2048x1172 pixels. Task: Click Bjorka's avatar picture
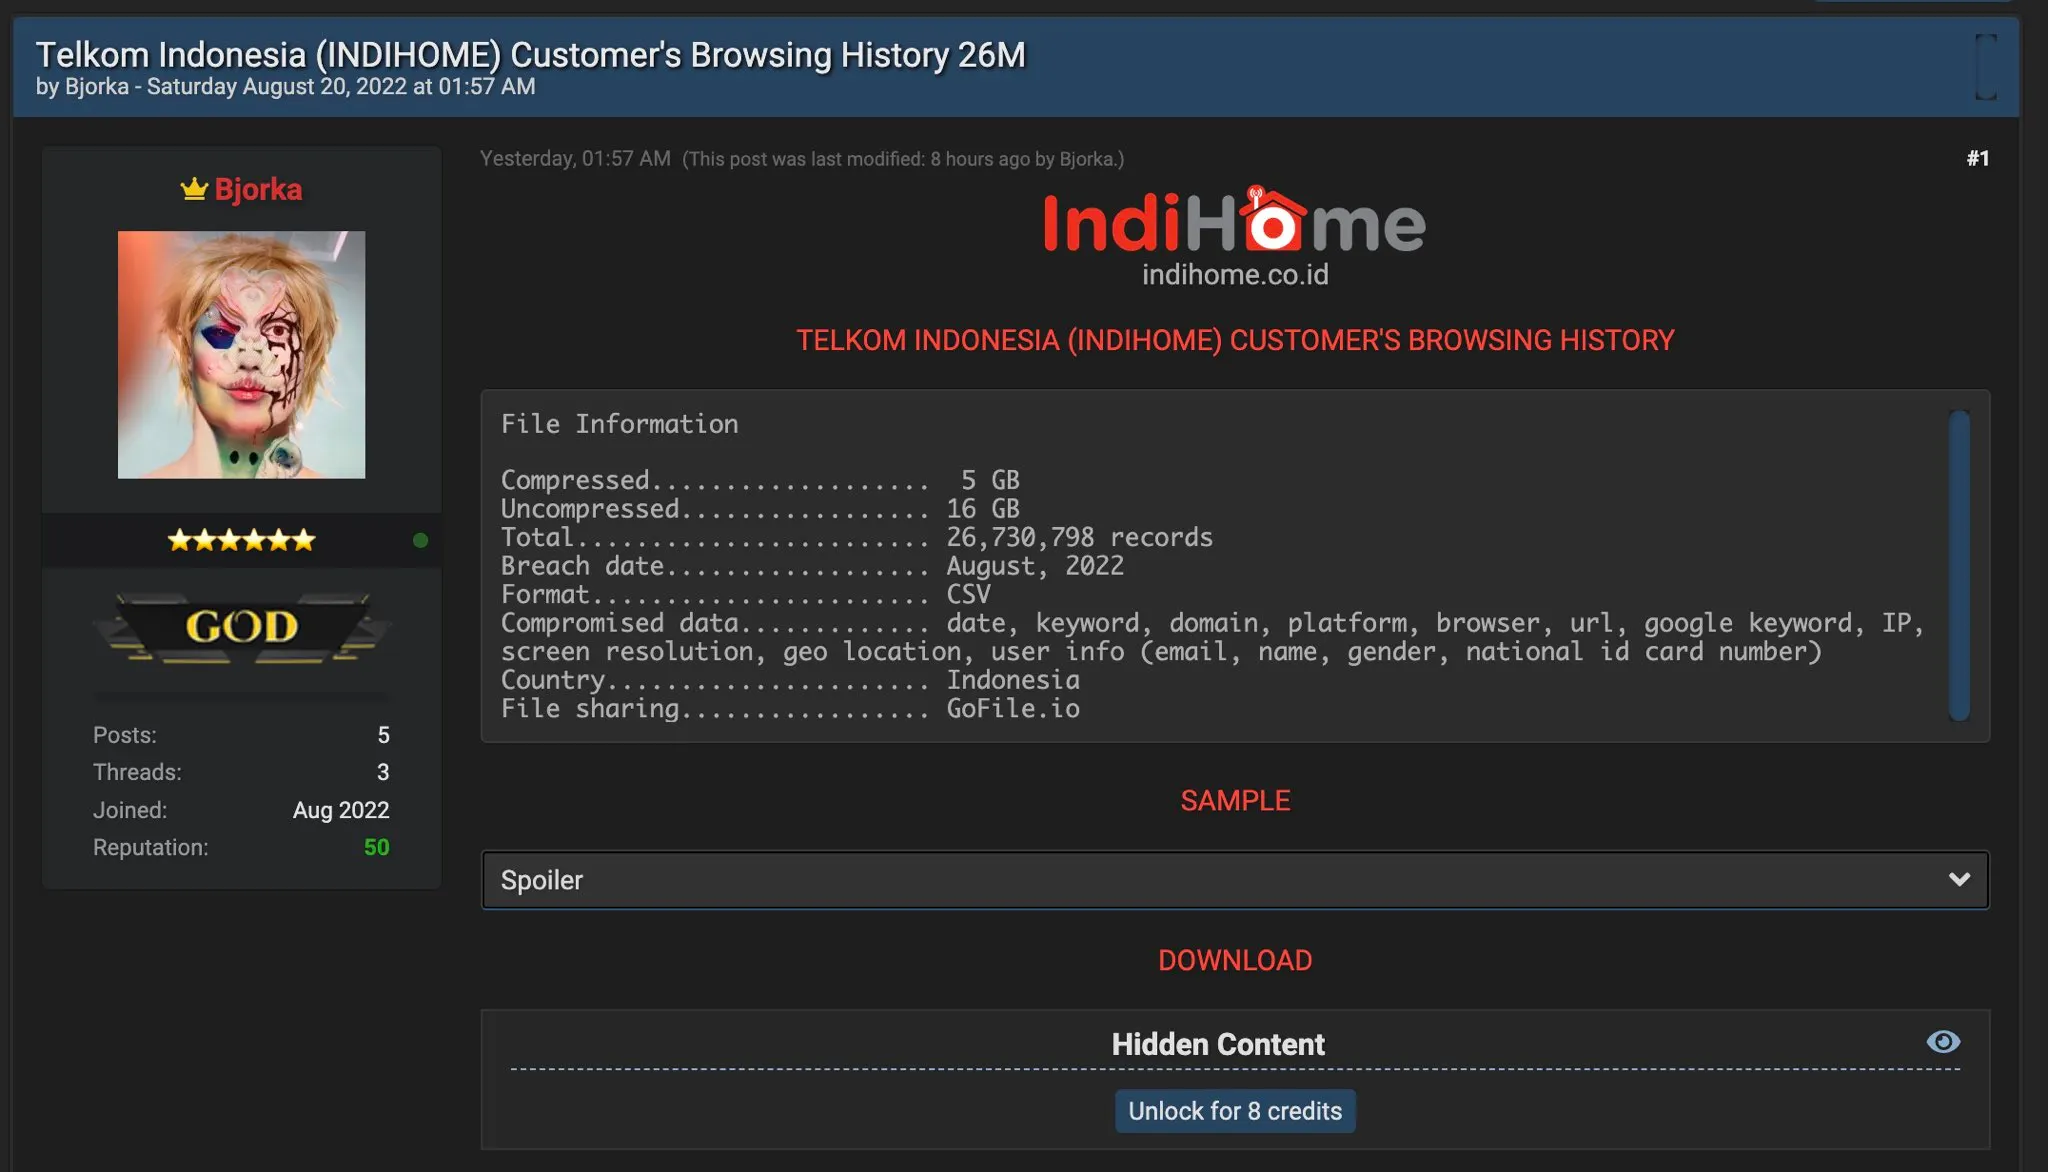241,354
